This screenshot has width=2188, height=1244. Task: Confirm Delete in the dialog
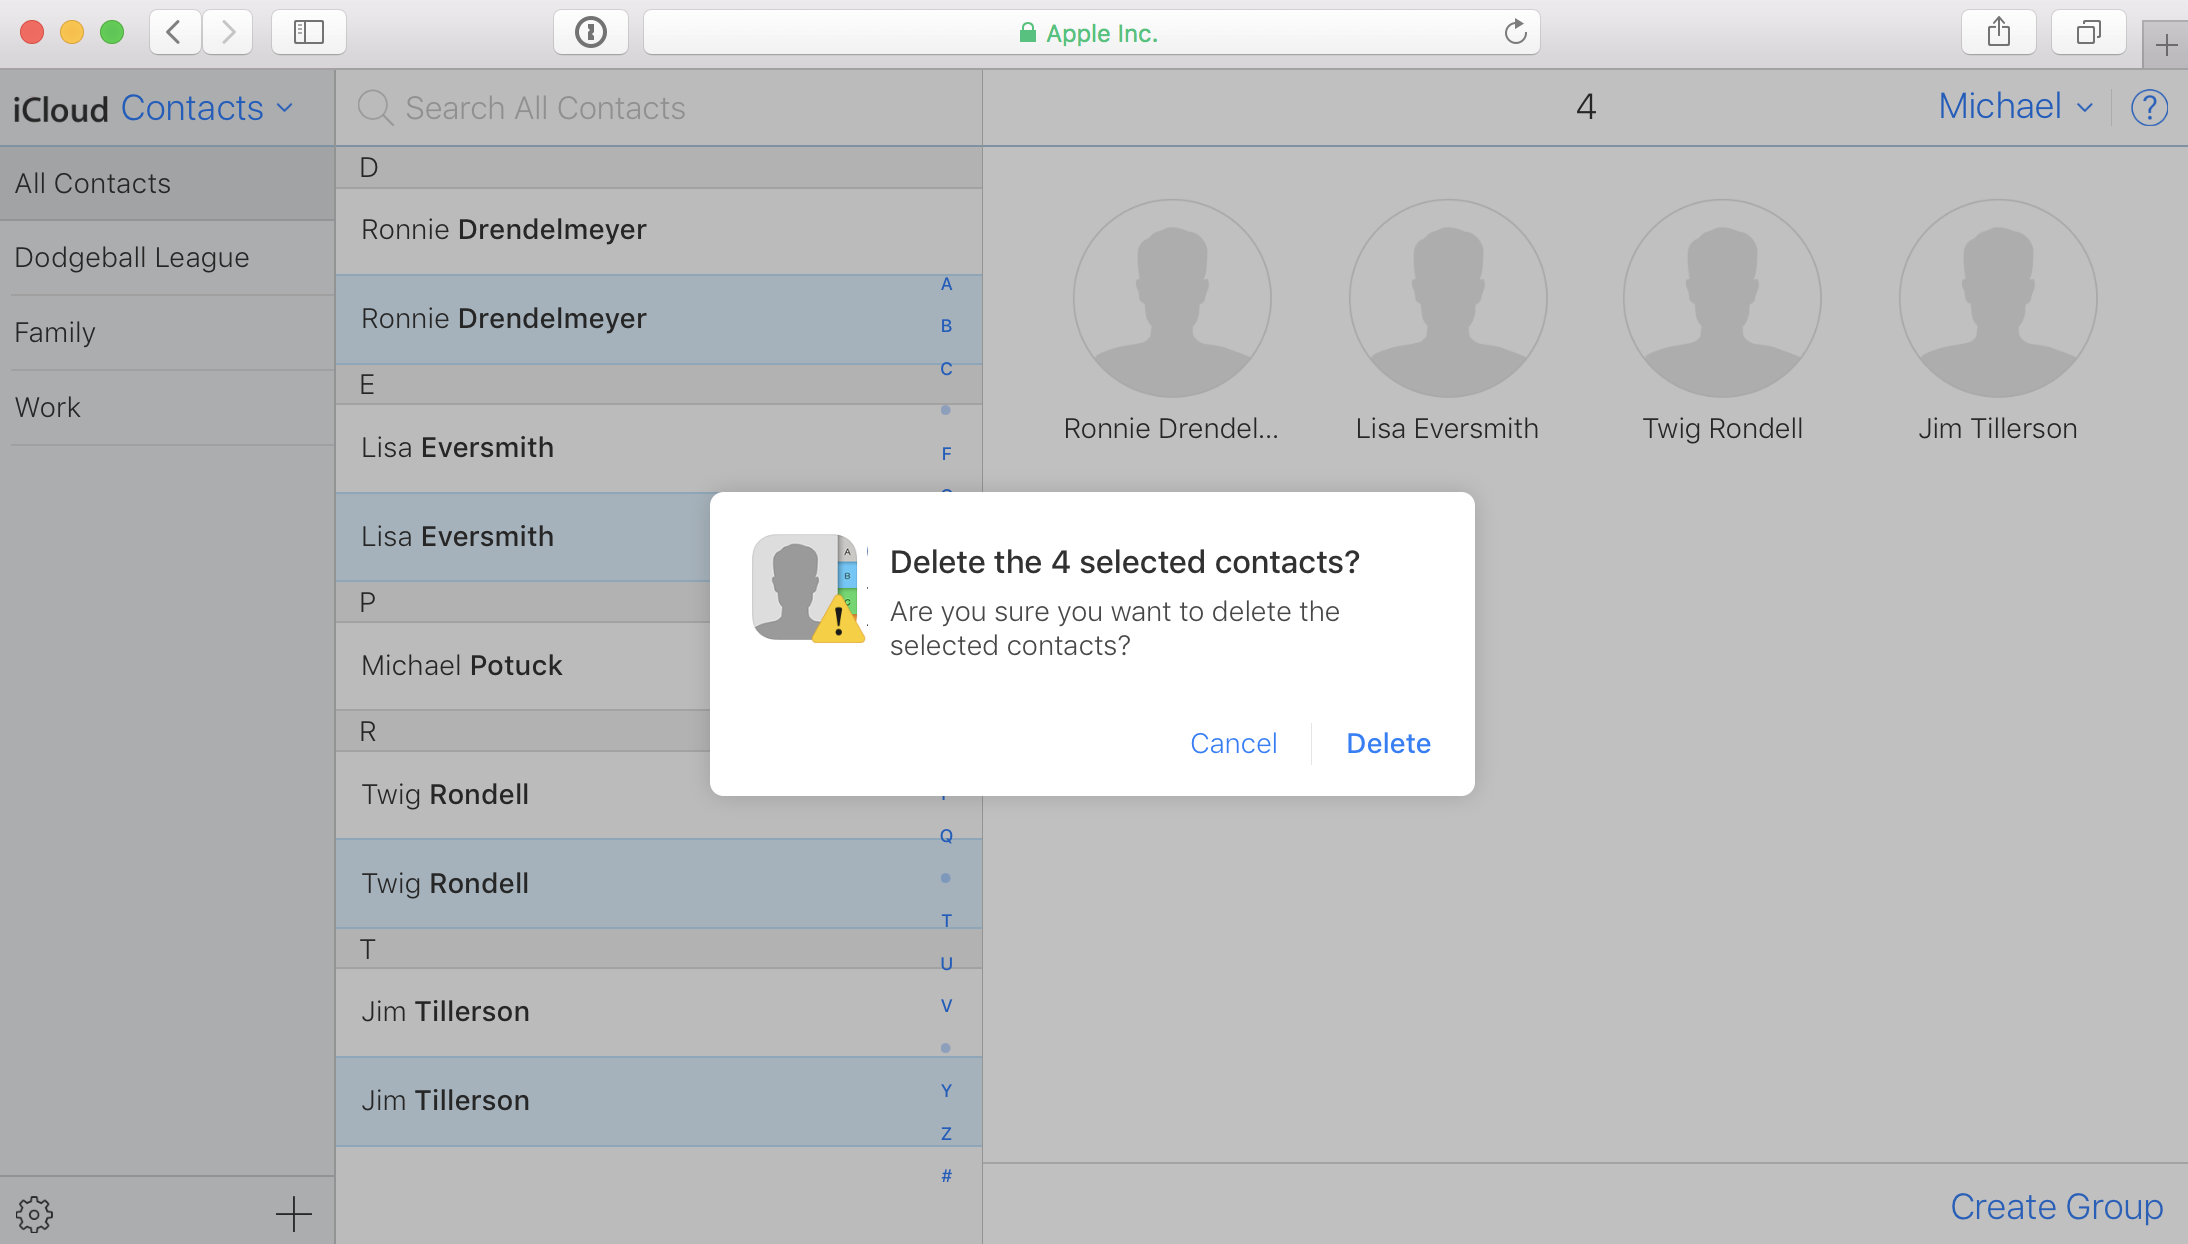[1388, 743]
